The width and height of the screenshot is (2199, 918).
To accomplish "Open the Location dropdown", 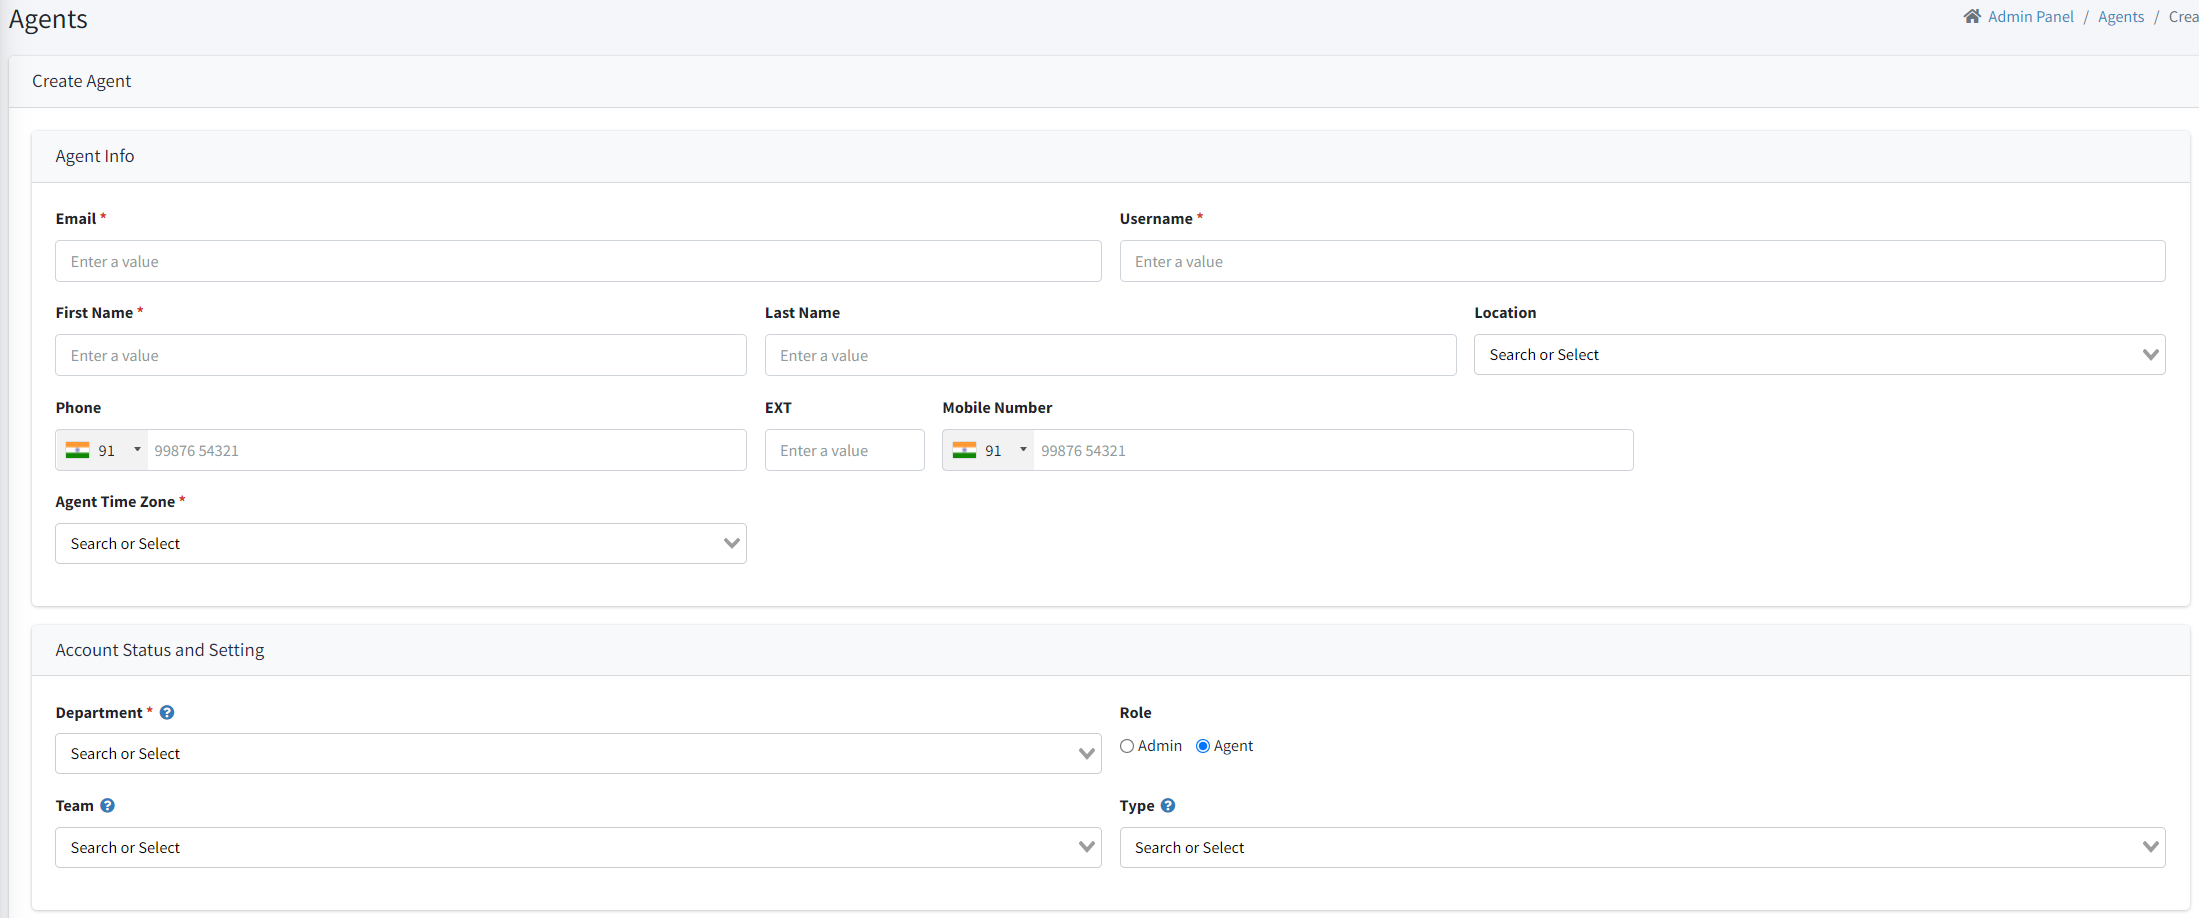I will (x=1818, y=355).
